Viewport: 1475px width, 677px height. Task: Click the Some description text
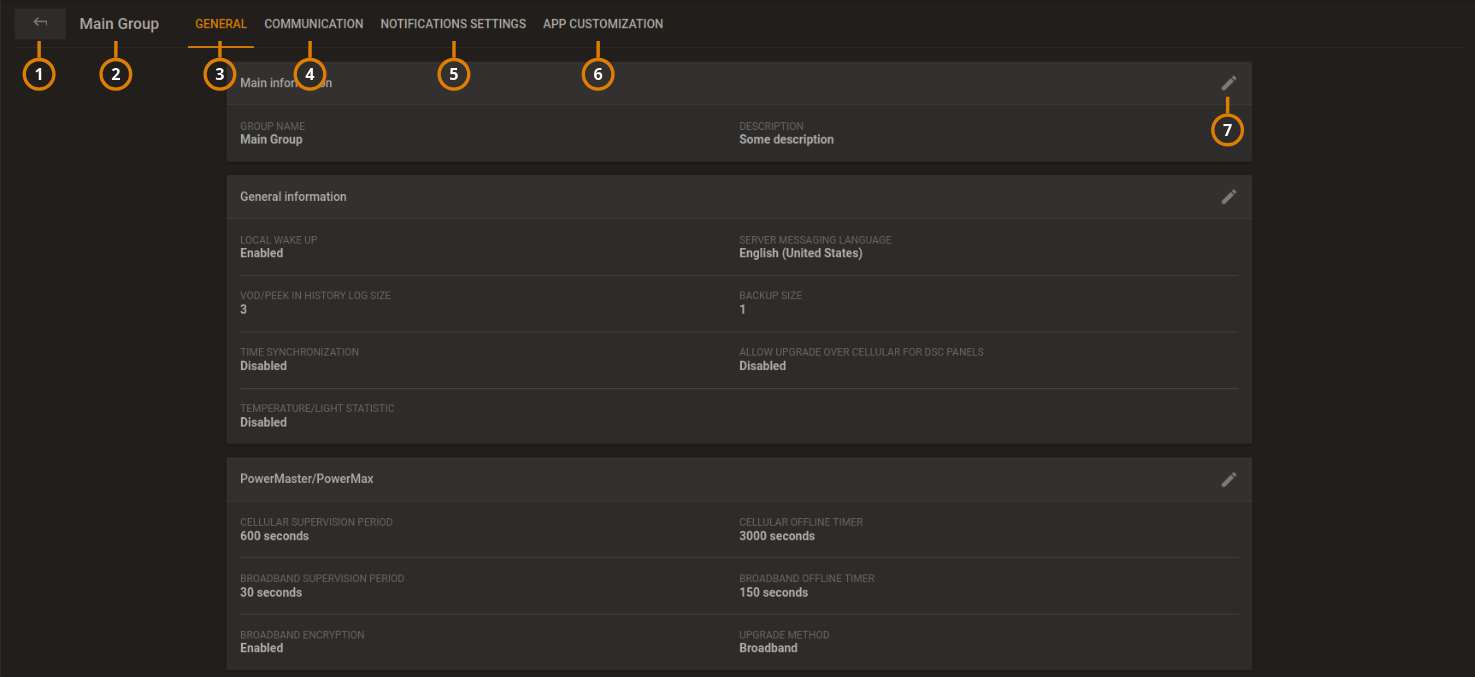tap(786, 139)
